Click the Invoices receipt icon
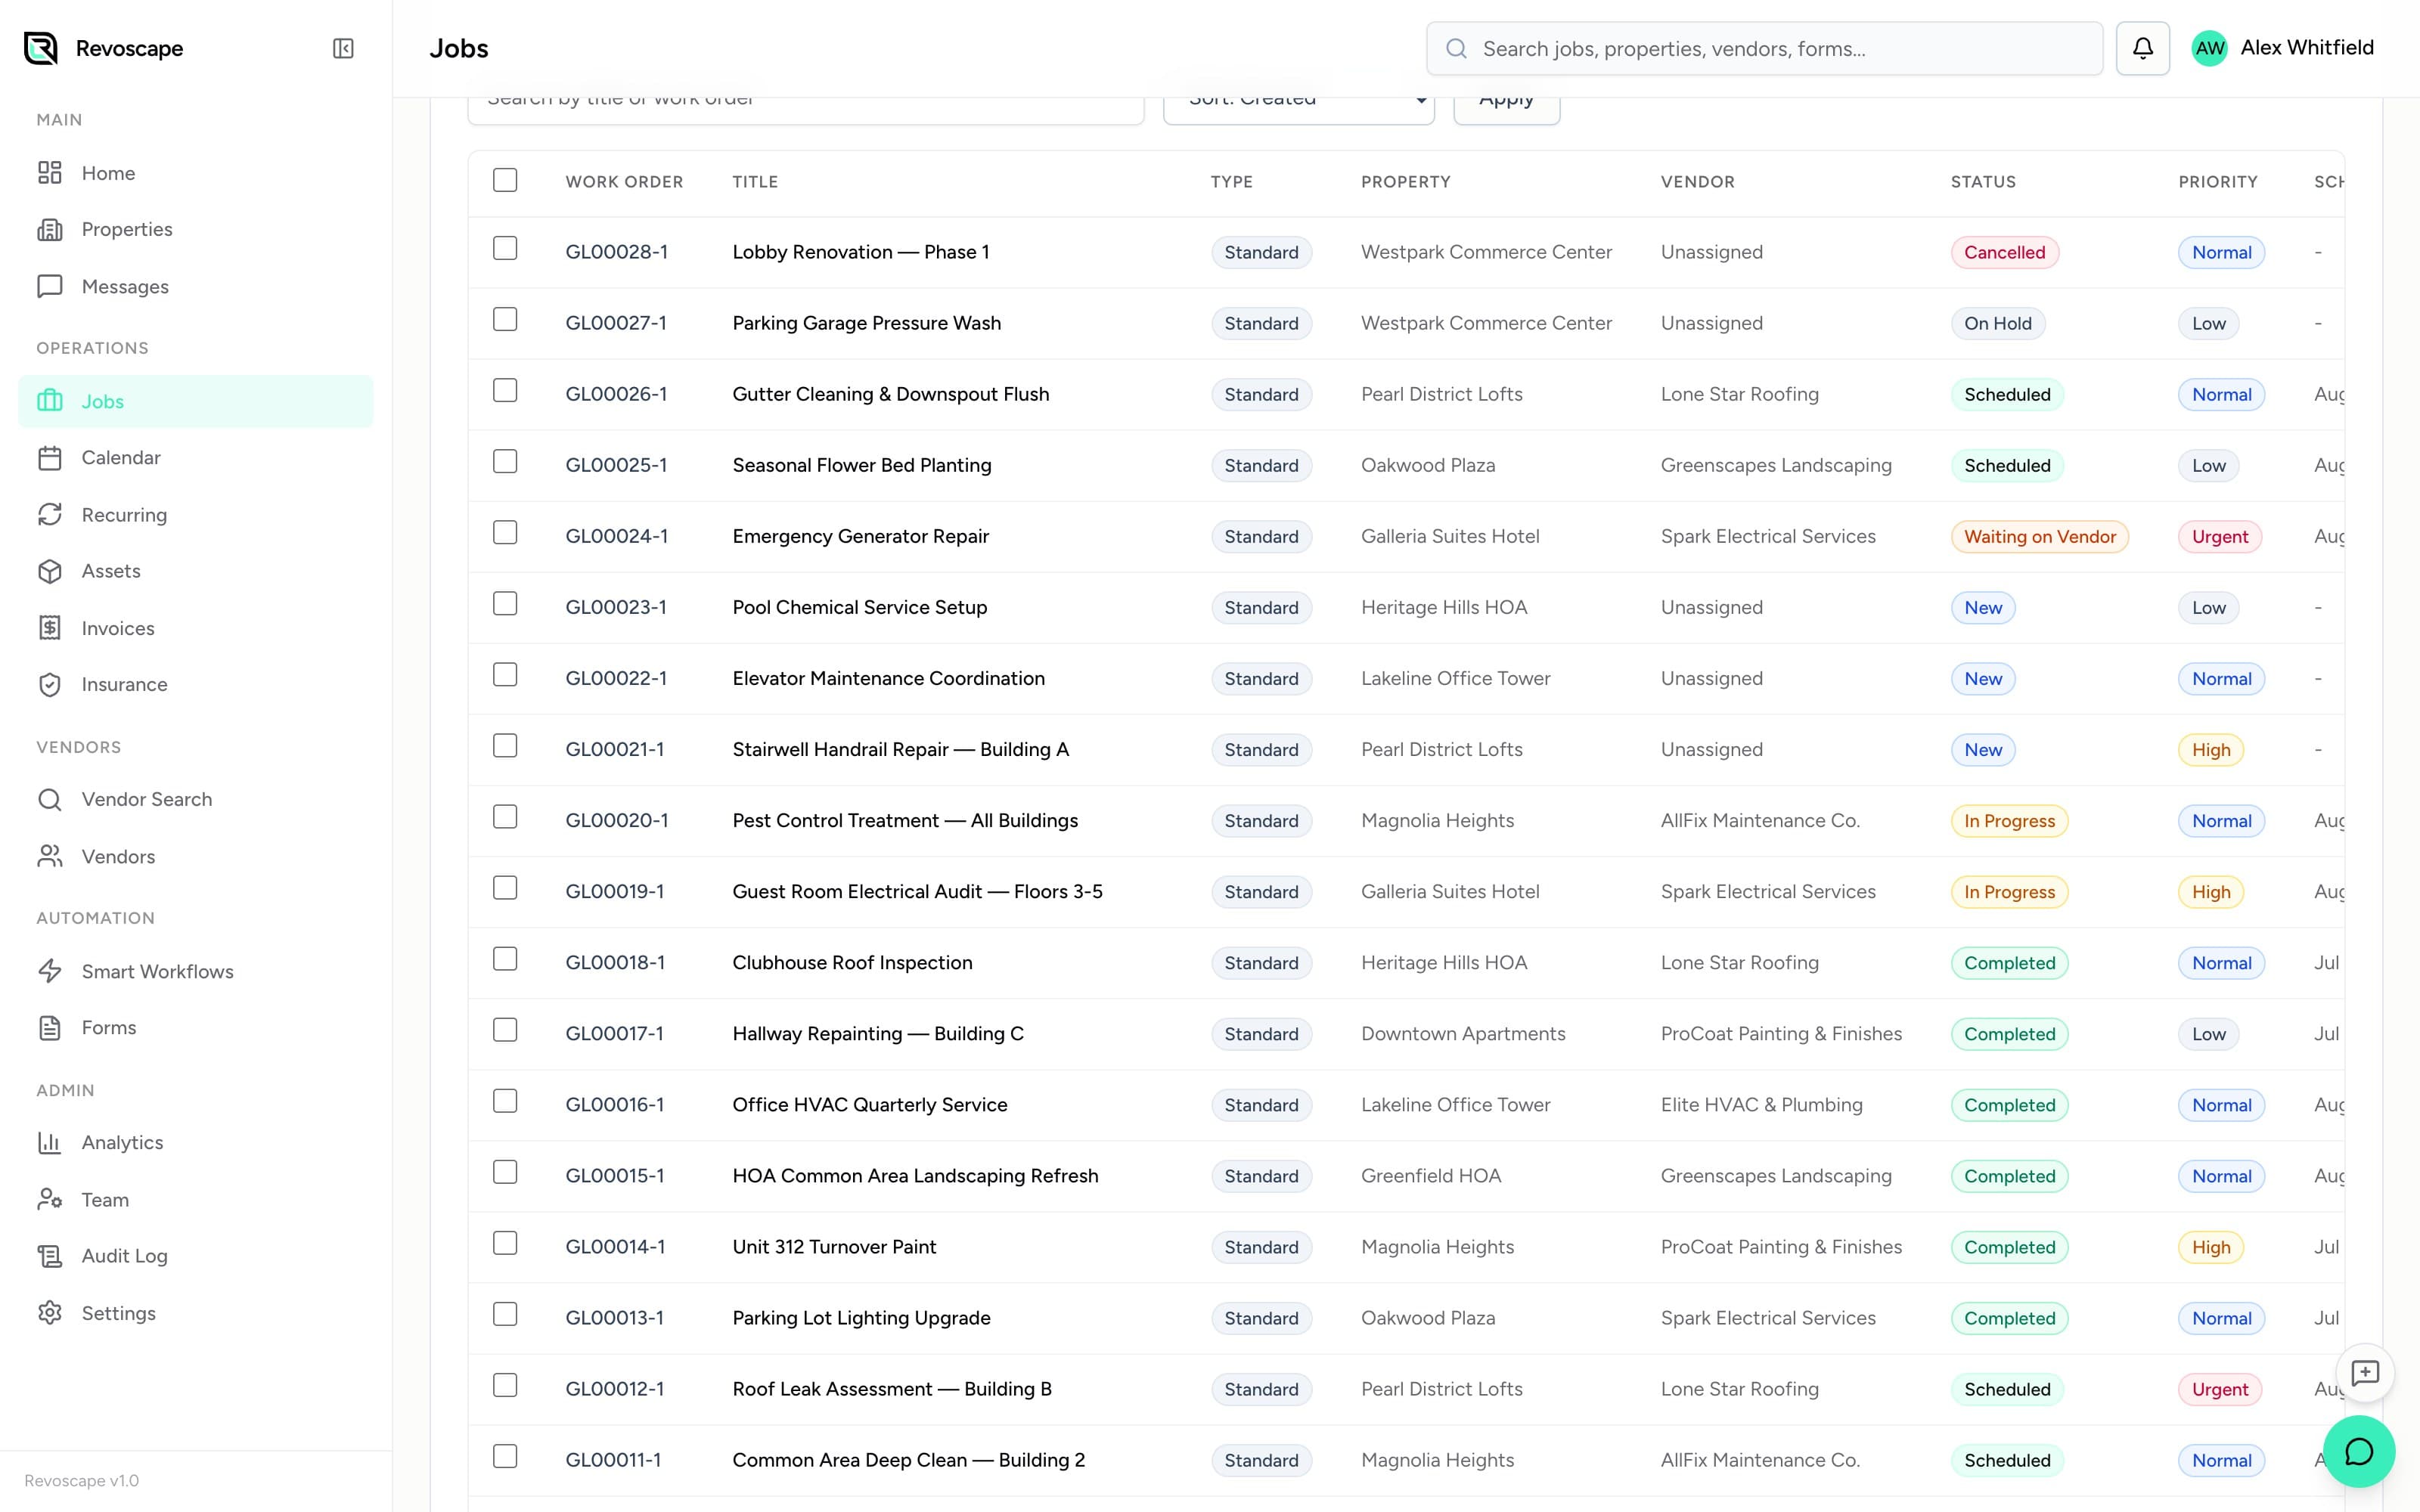The image size is (2420, 1512). (50, 628)
